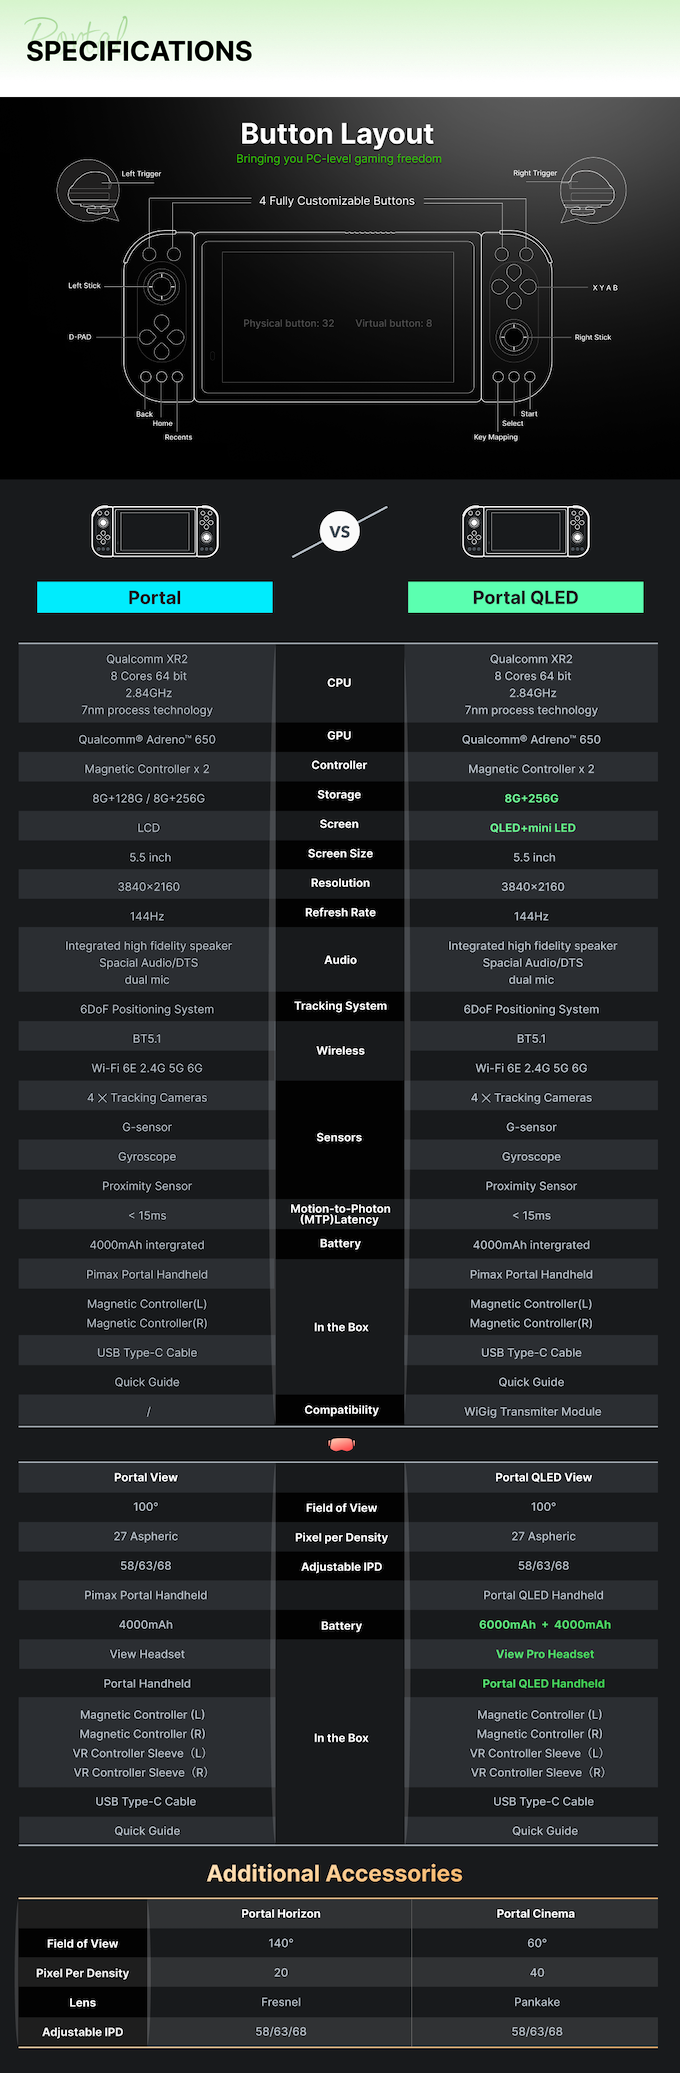Viewport: 680px width, 2073px height.
Task: Click the Portal Horizon column header
Action: pos(281,1913)
